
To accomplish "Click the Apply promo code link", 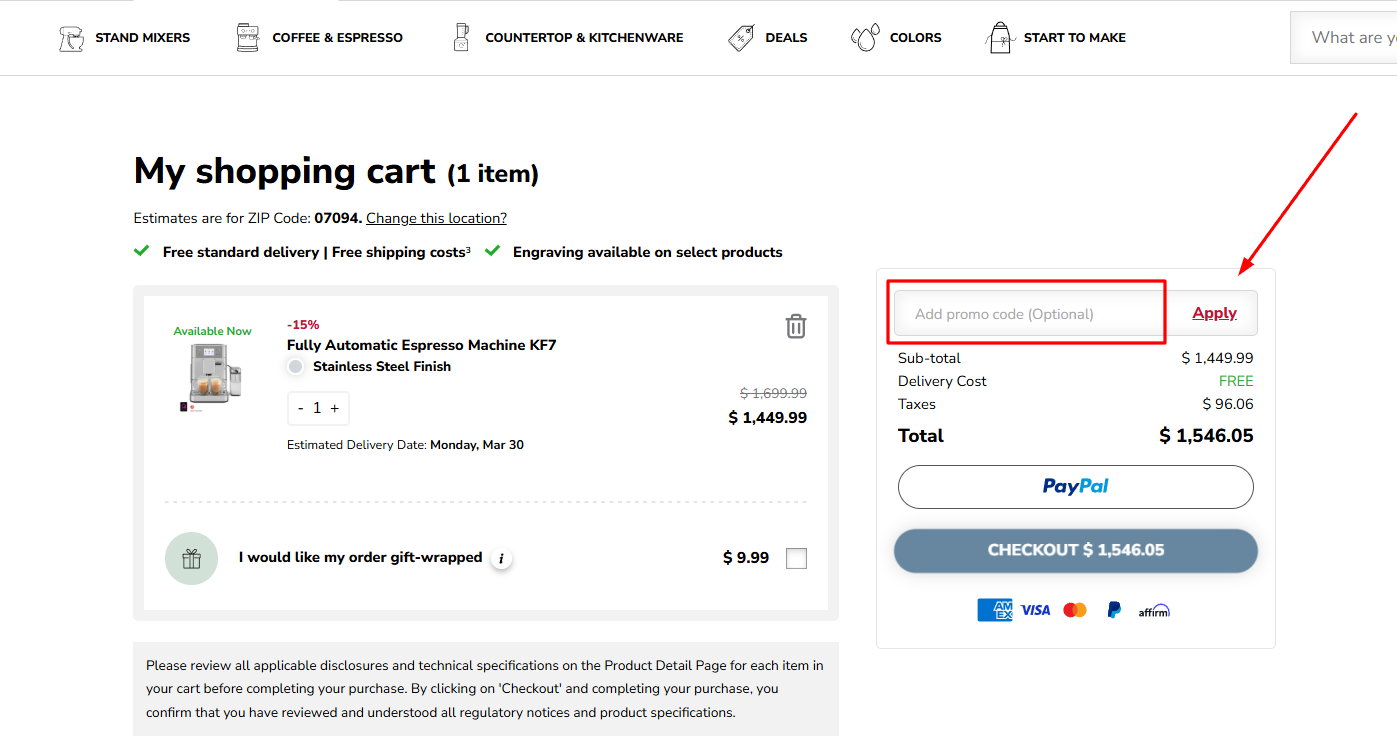I will [1213, 313].
